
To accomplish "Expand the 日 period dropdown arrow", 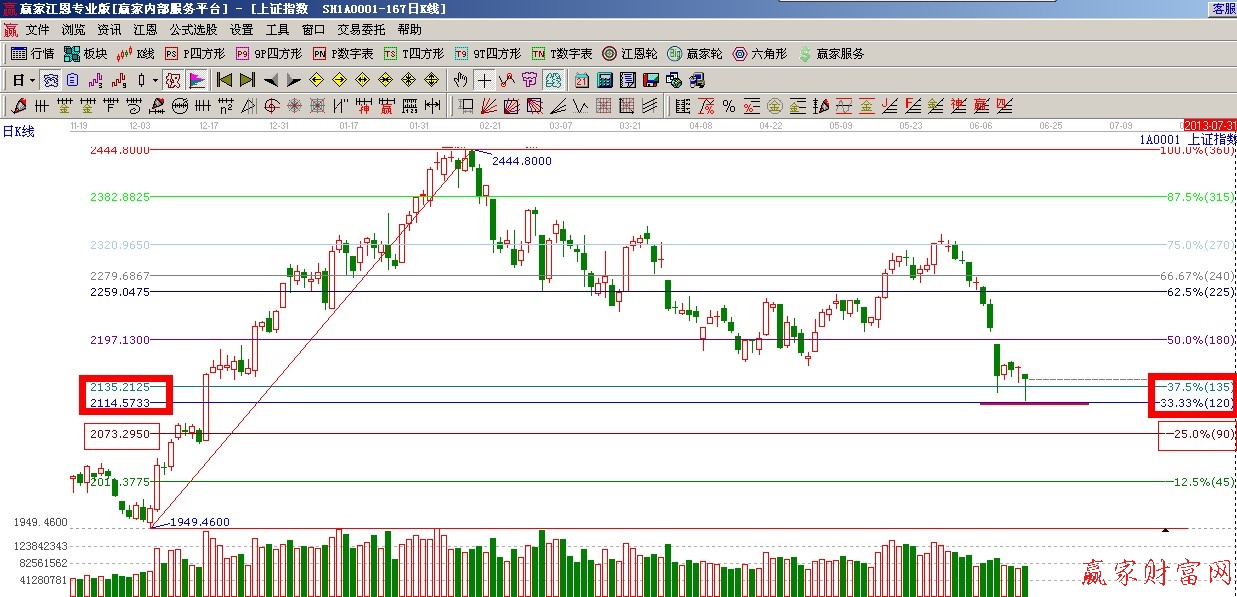I will coord(32,80).
